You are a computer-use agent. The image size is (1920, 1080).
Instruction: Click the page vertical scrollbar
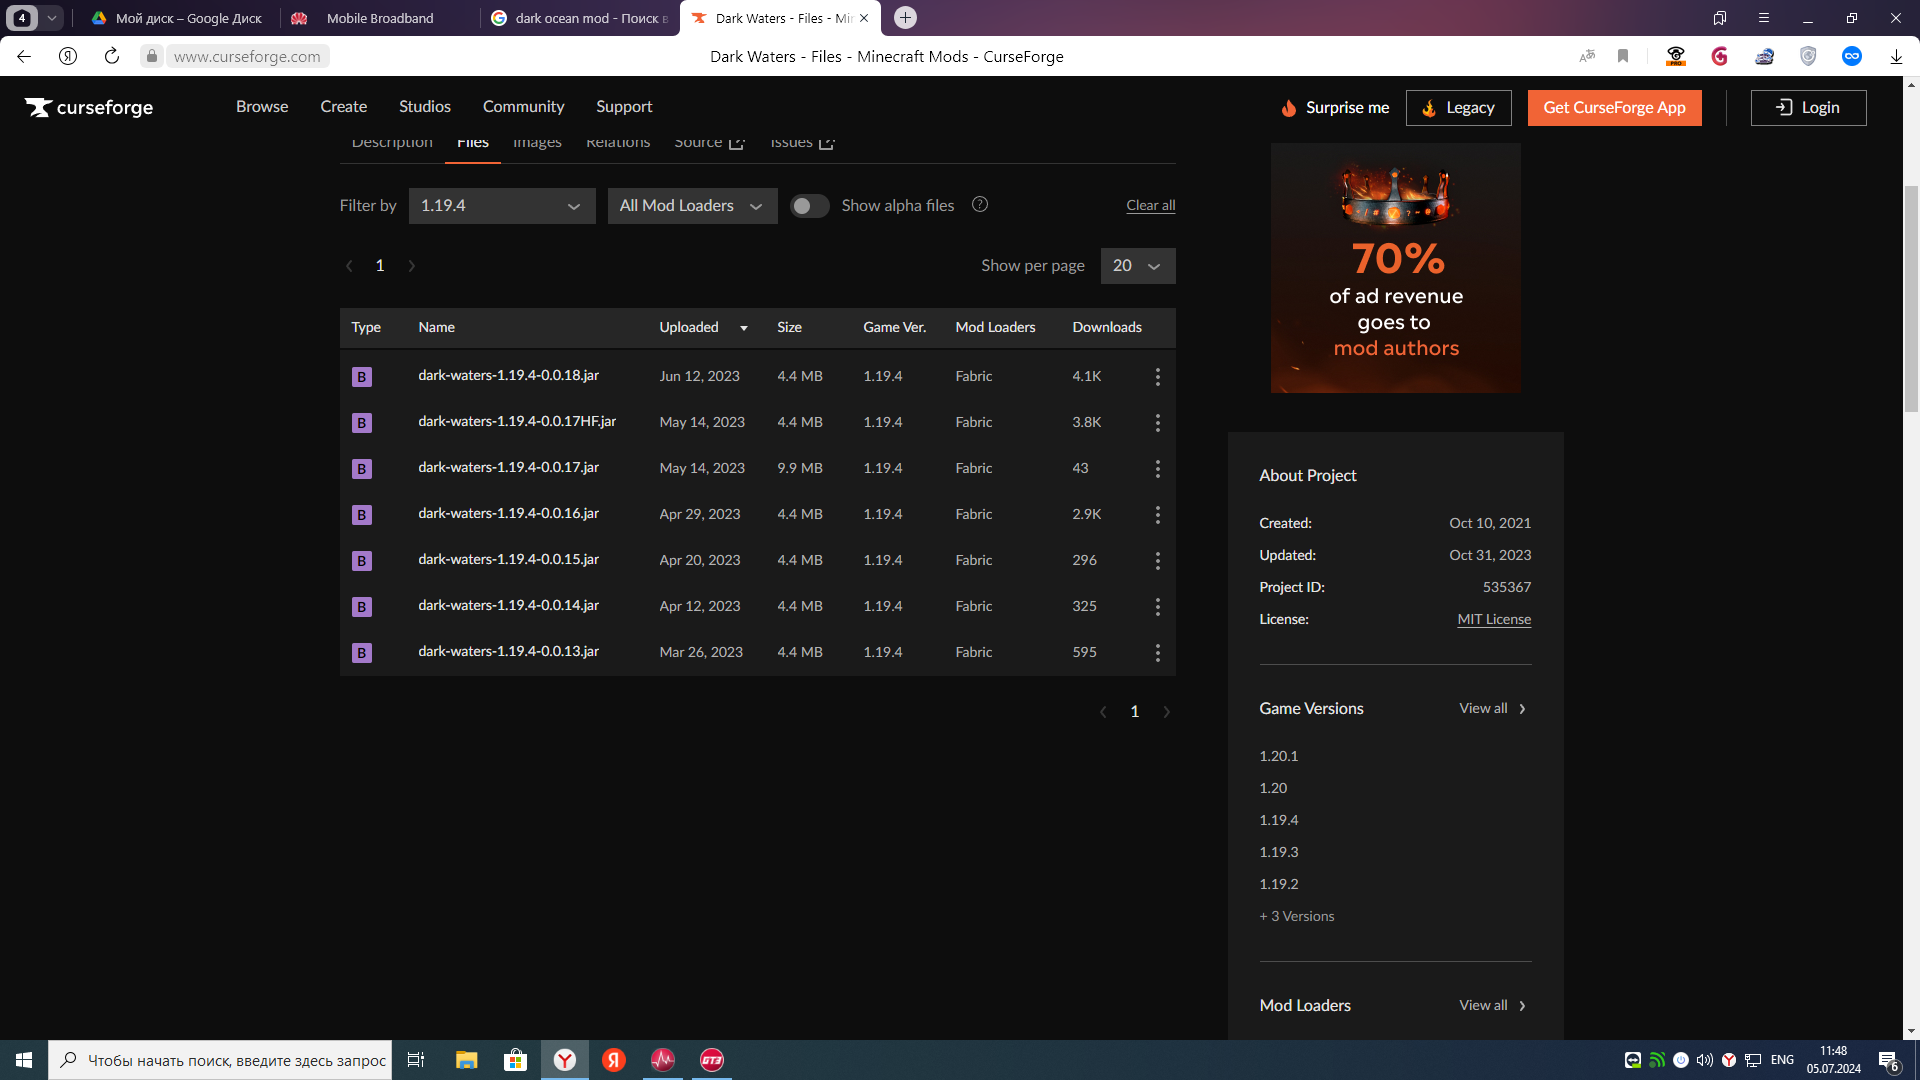coord(1911,300)
